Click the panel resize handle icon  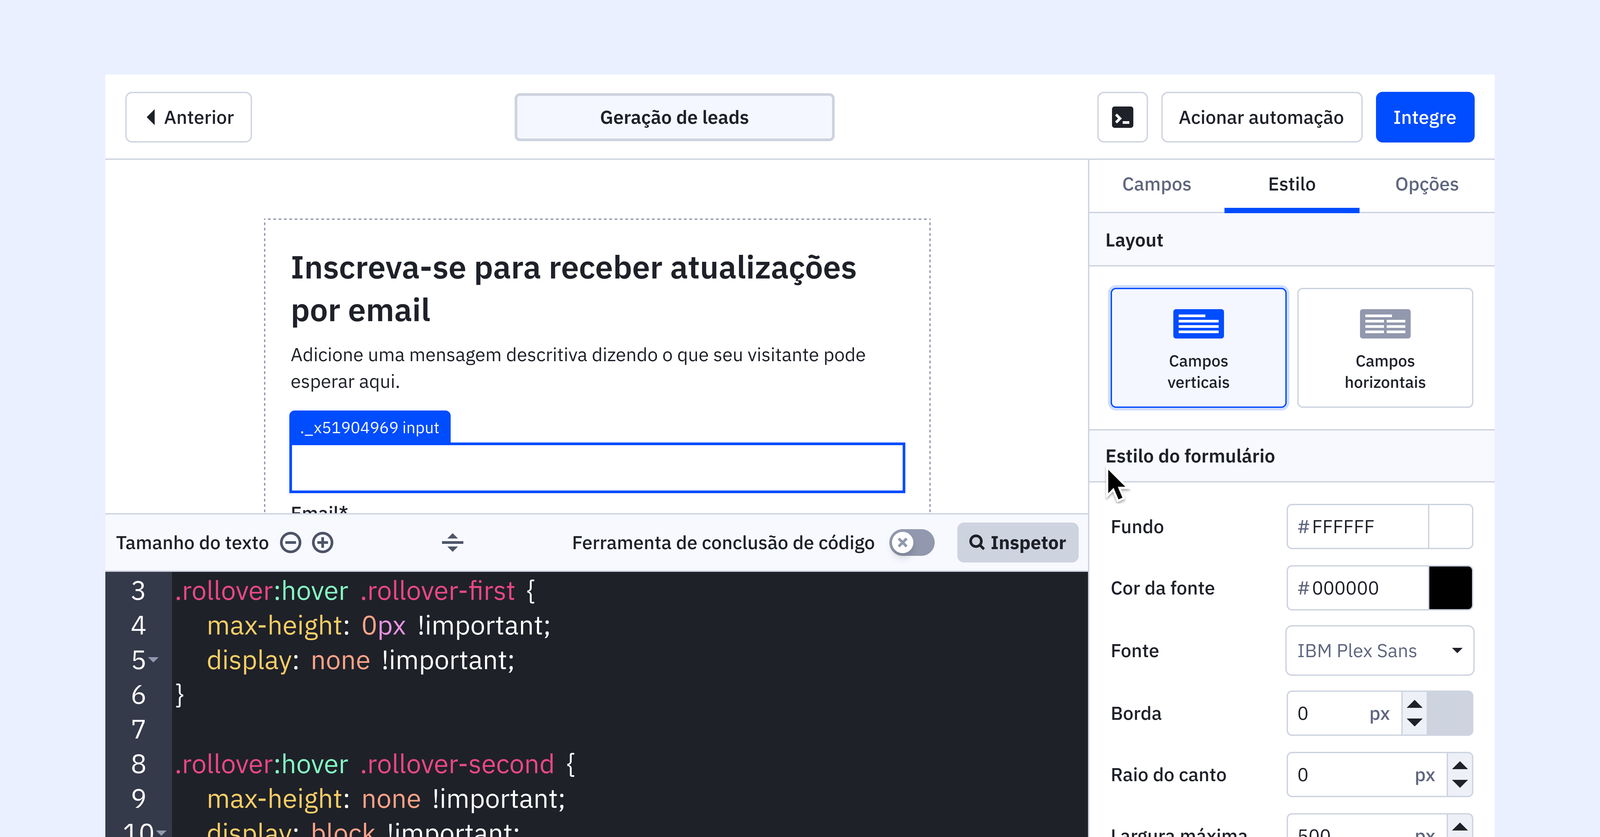pyautogui.click(x=452, y=543)
